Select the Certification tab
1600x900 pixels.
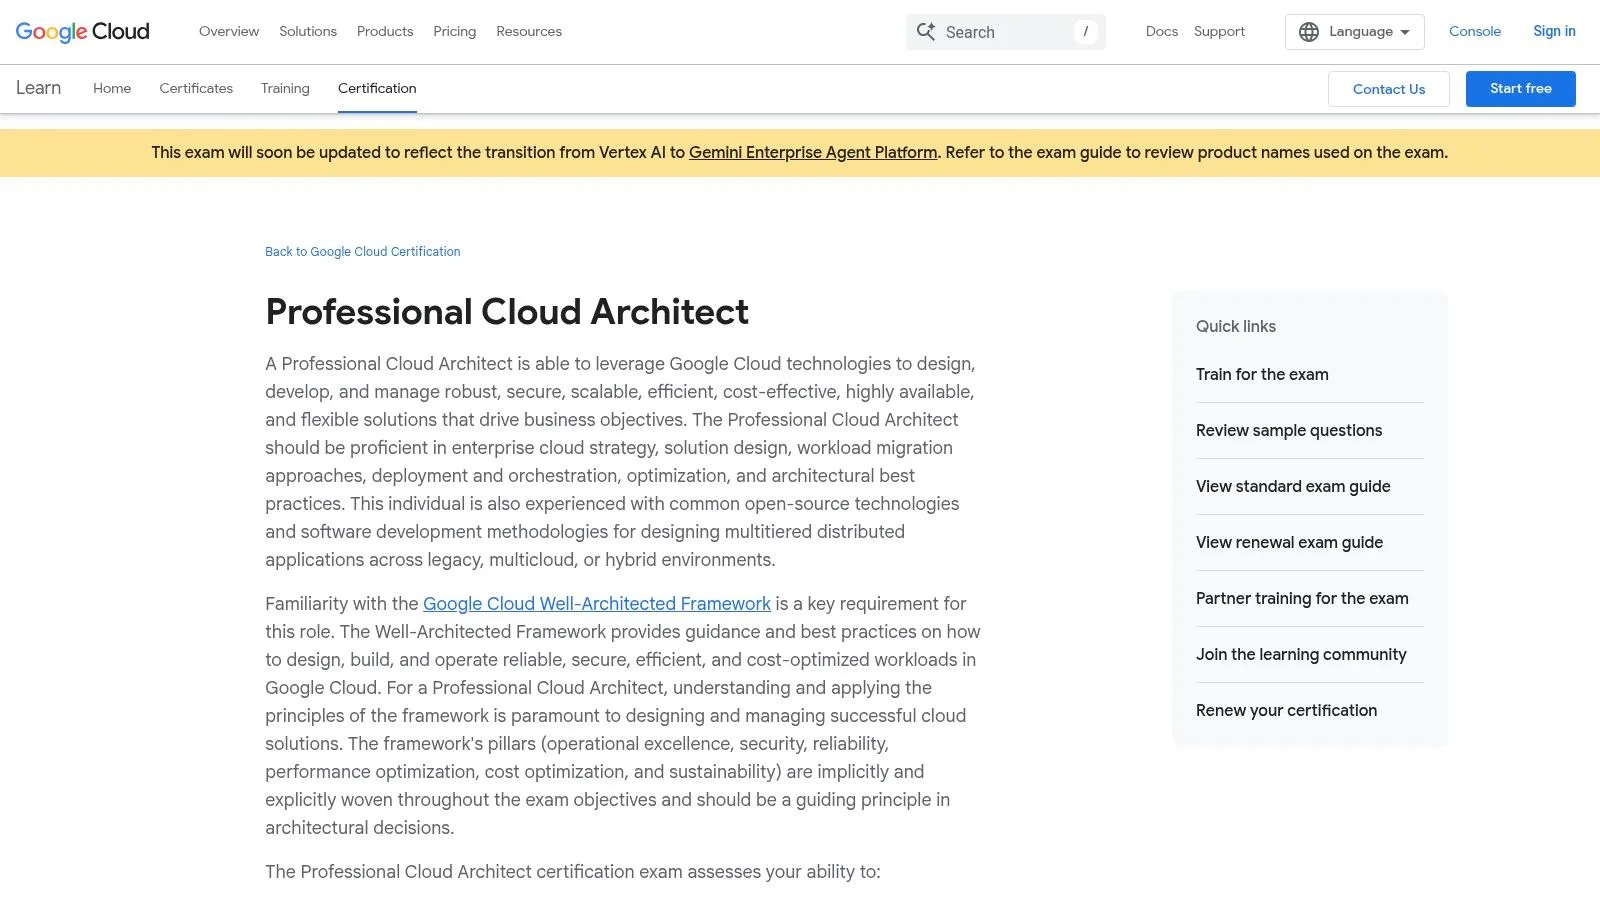[377, 88]
